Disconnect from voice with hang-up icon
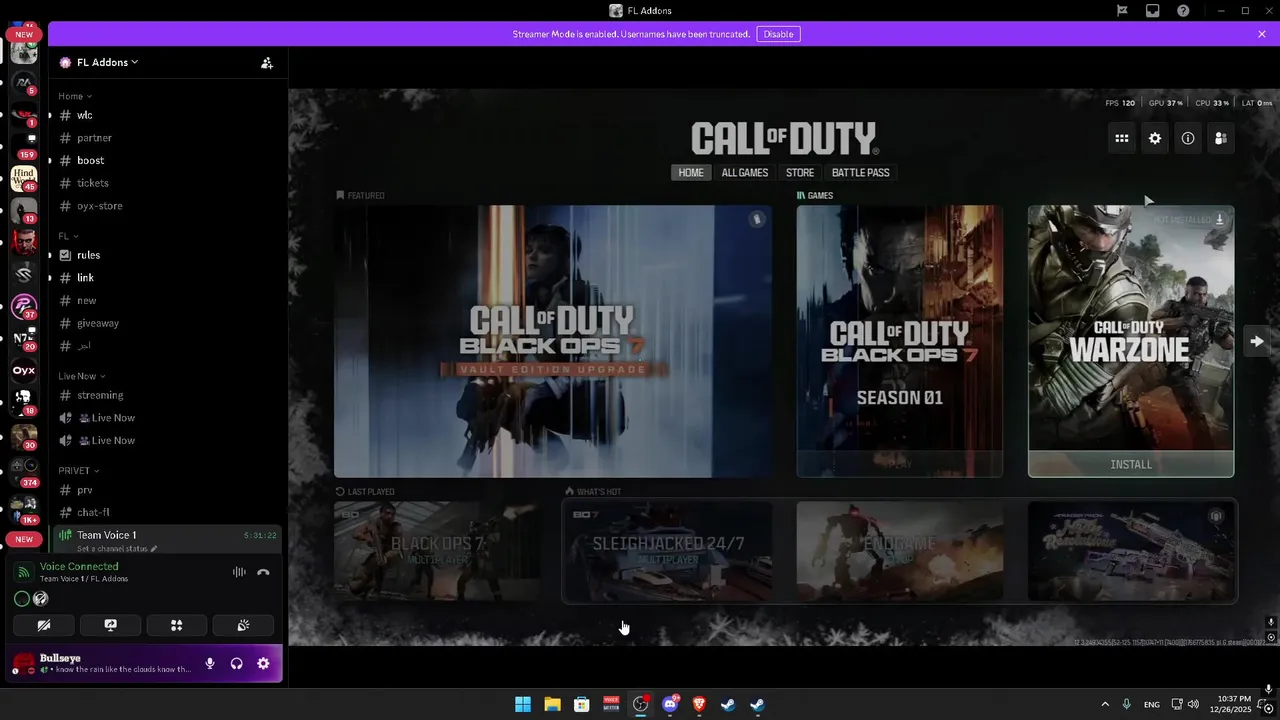Screen dimensions: 1280x720 point(263,572)
